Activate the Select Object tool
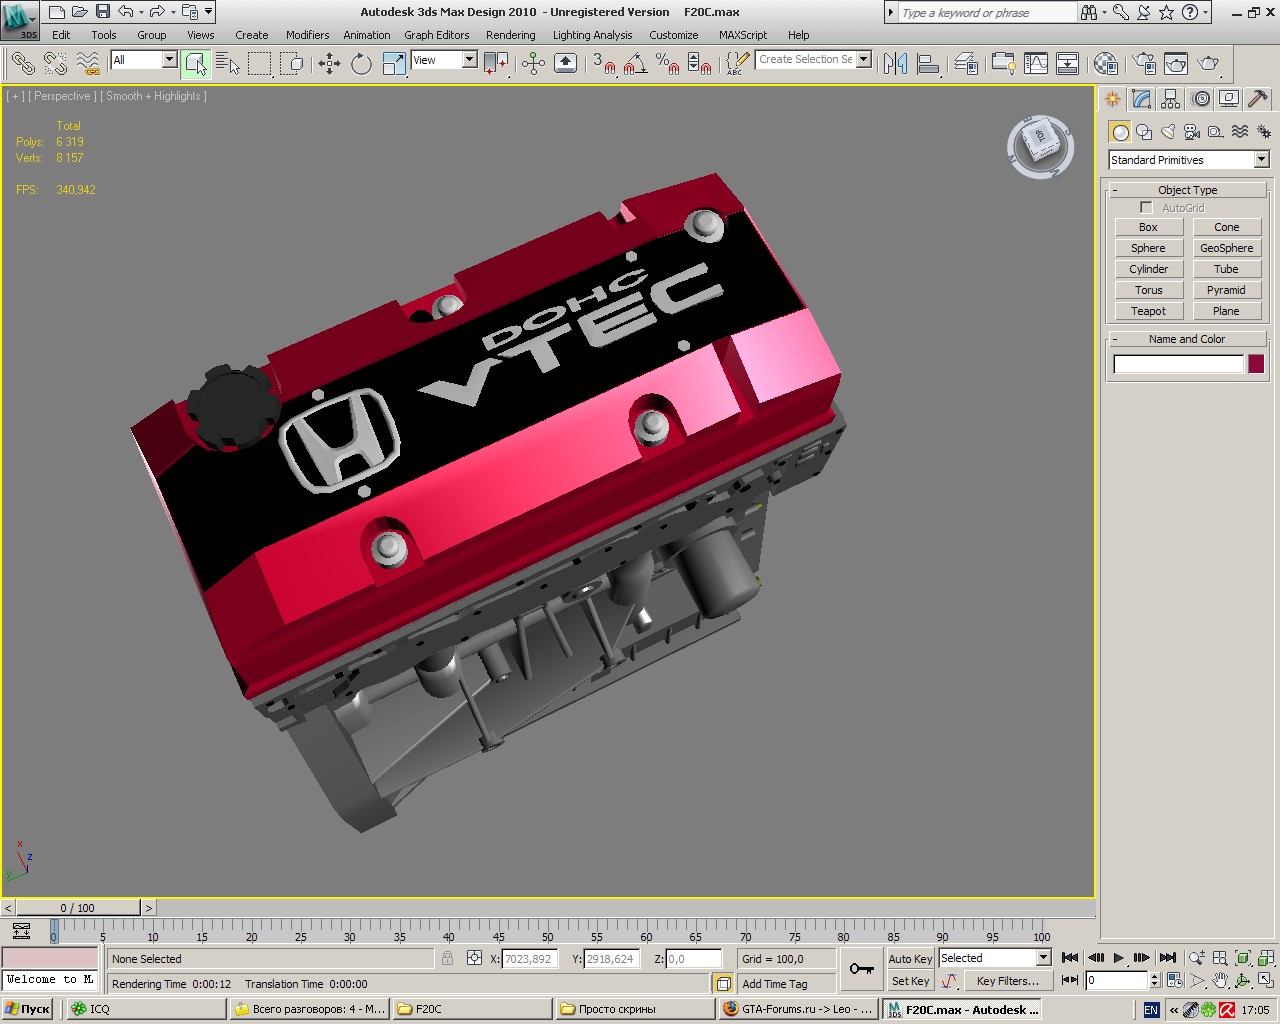 [196, 64]
